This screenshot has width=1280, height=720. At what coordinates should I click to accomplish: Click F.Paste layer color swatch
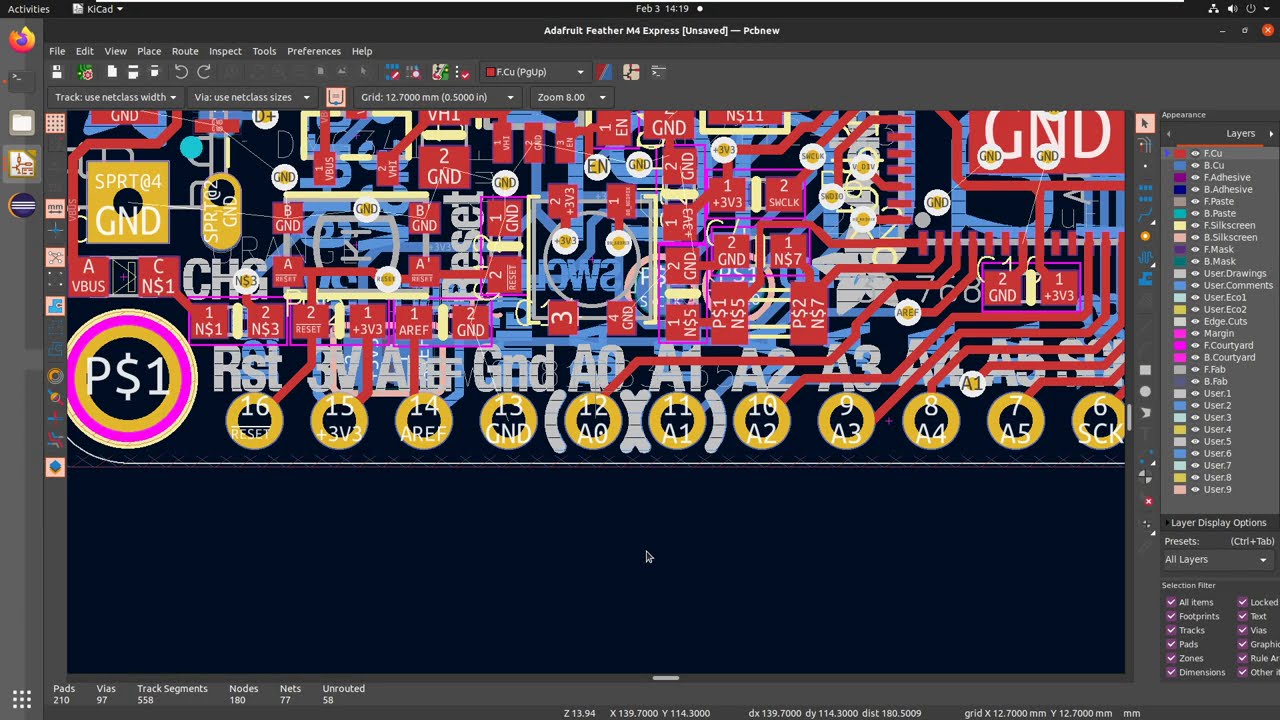1180,201
